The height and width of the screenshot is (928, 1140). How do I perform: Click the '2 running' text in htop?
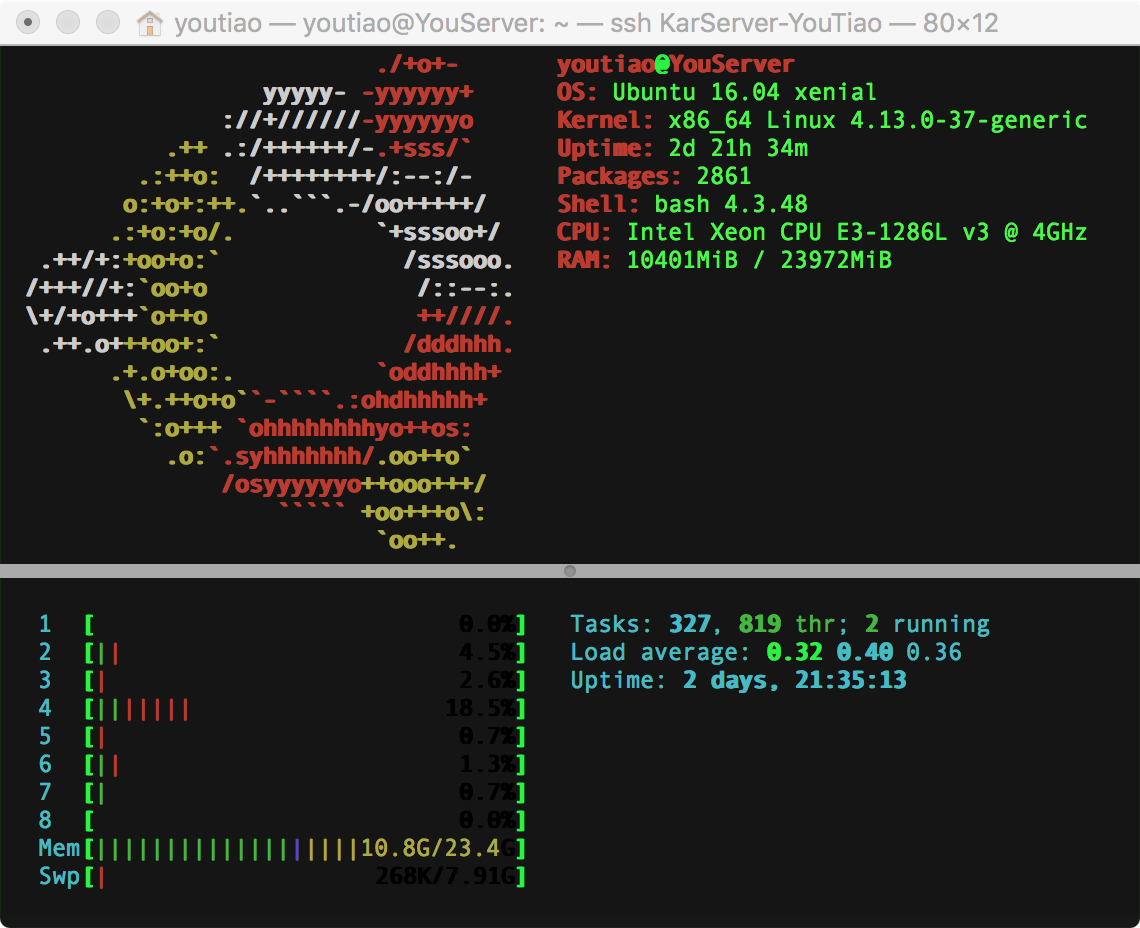[x=927, y=624]
